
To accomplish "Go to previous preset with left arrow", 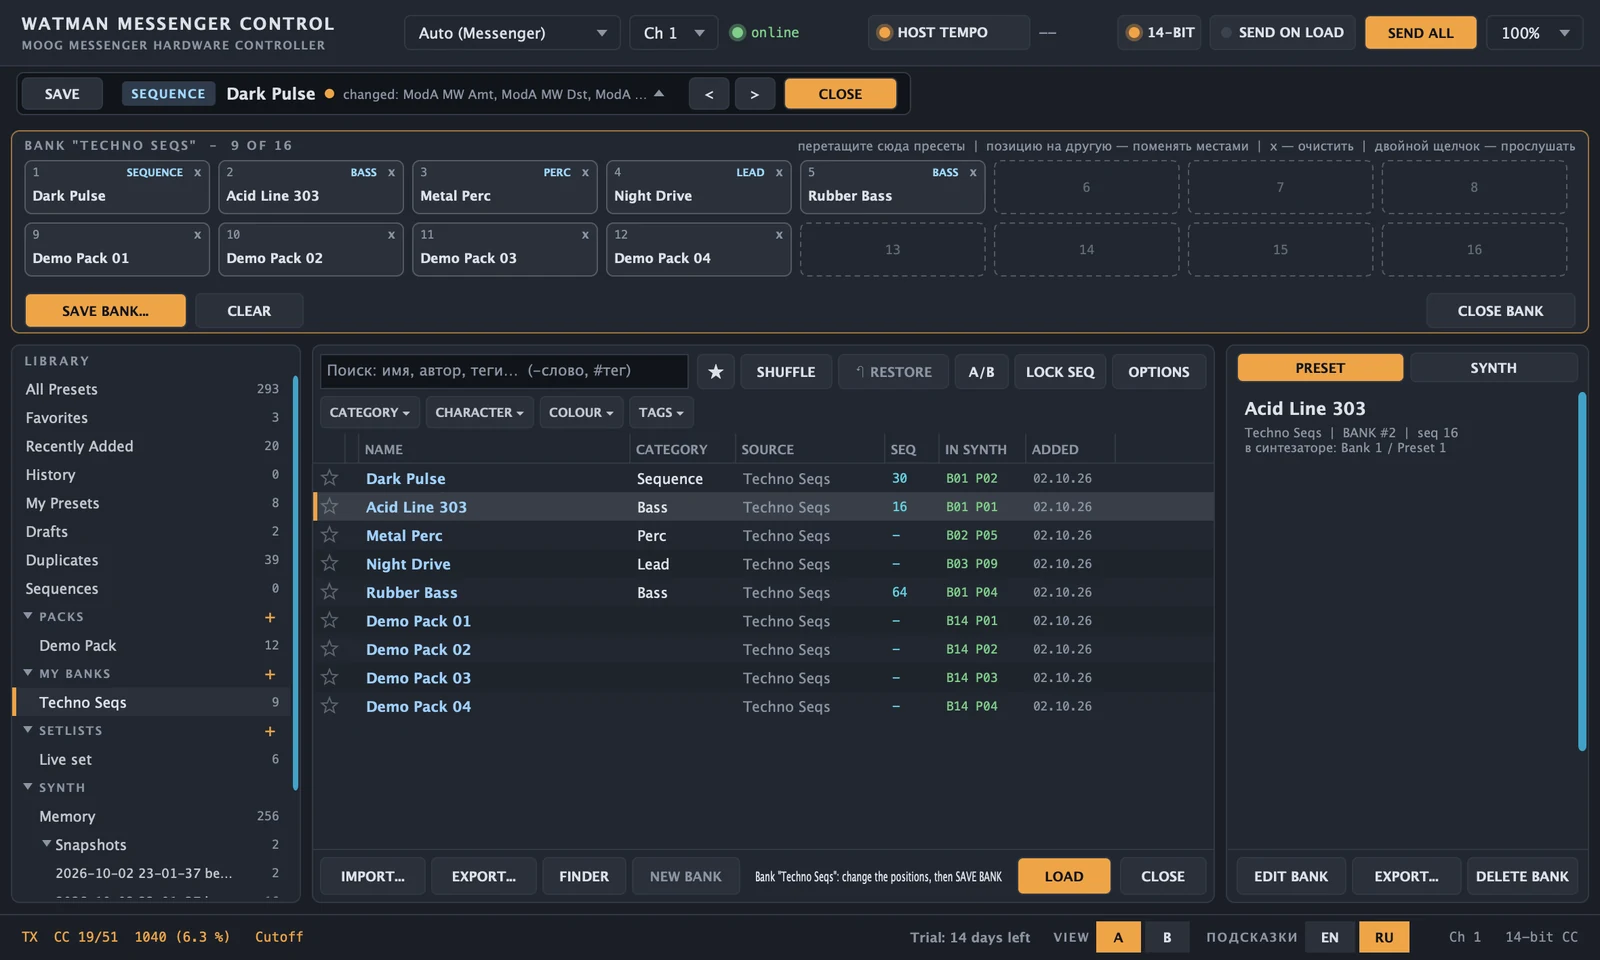I will click(x=709, y=94).
